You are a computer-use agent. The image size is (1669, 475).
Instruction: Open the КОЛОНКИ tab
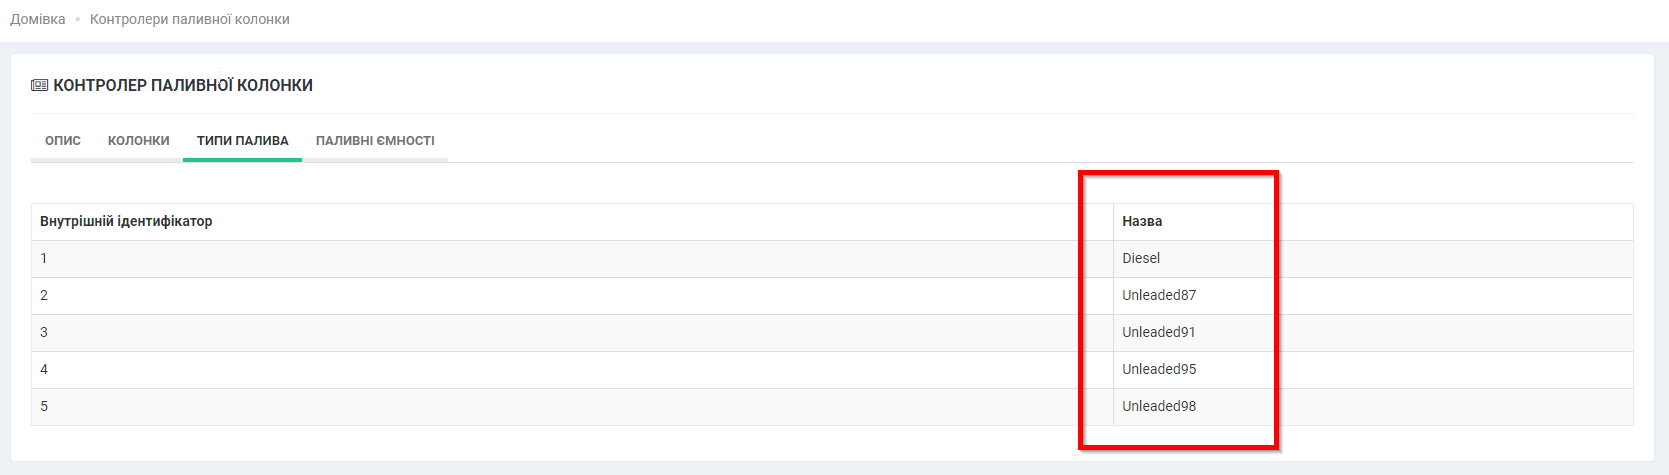pyautogui.click(x=139, y=141)
